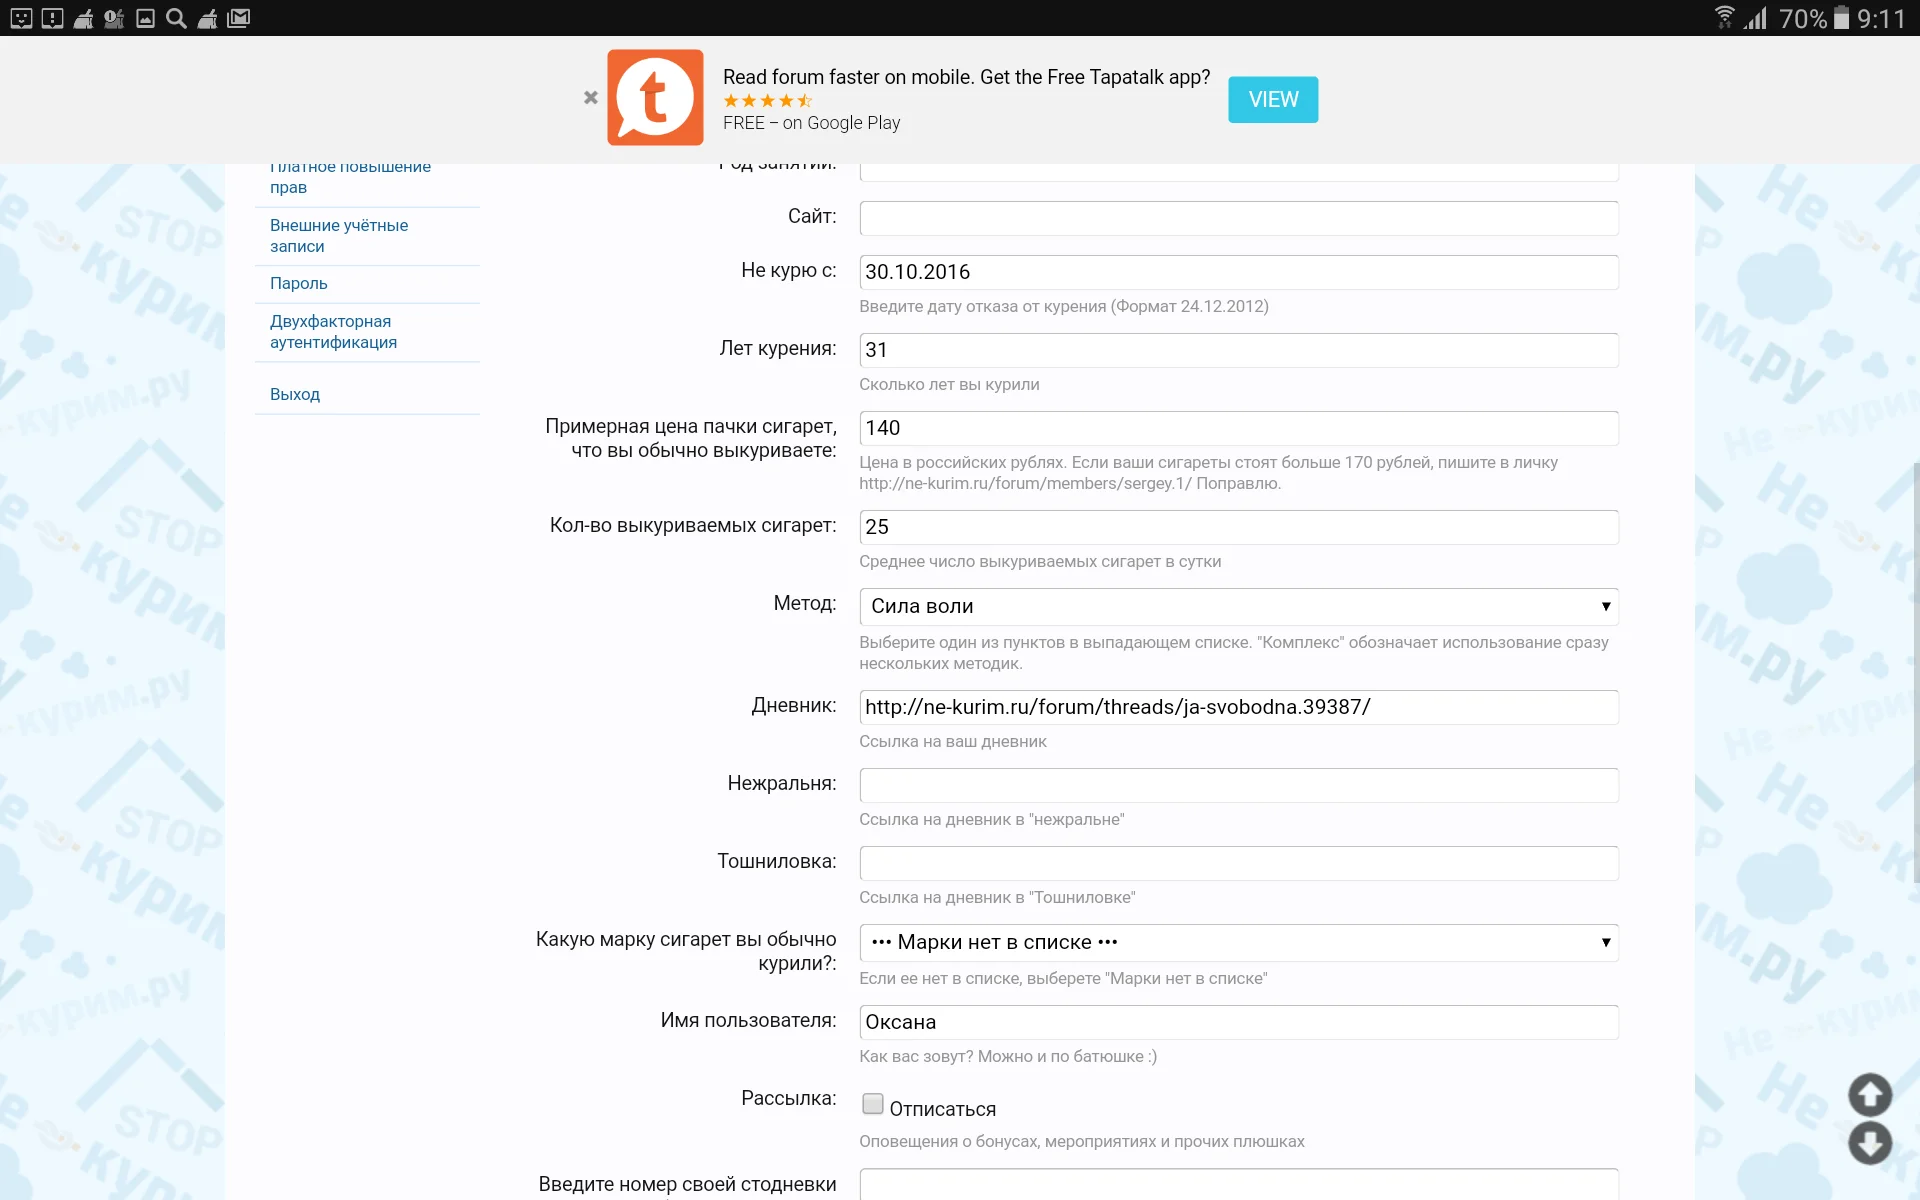Tap the scroll-to-top arrow icon
Image resolution: width=1920 pixels, height=1200 pixels.
1869,1095
